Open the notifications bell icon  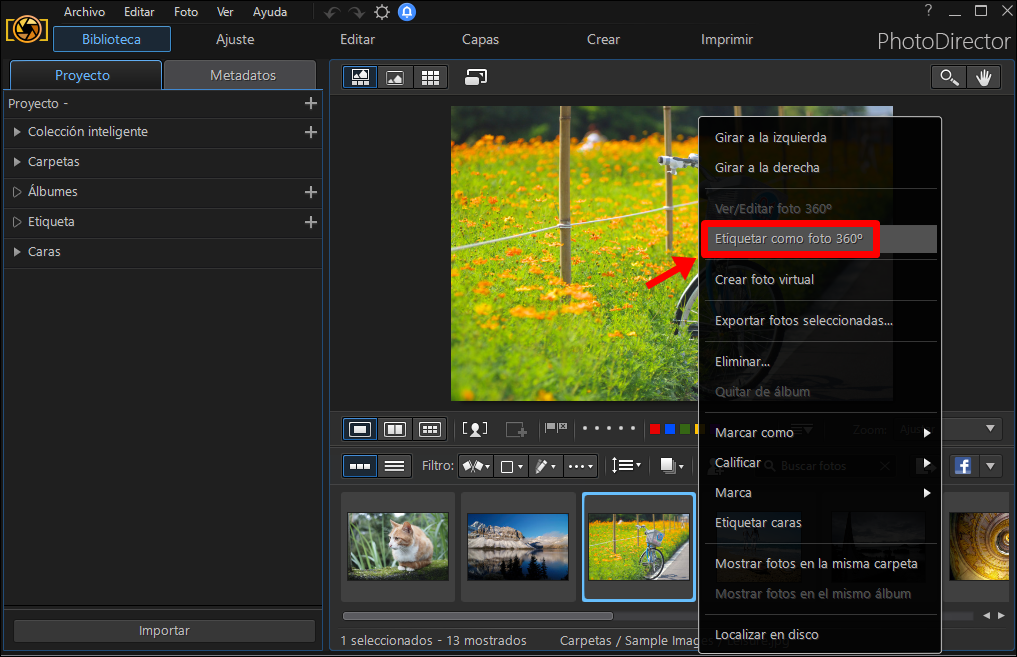(x=407, y=12)
